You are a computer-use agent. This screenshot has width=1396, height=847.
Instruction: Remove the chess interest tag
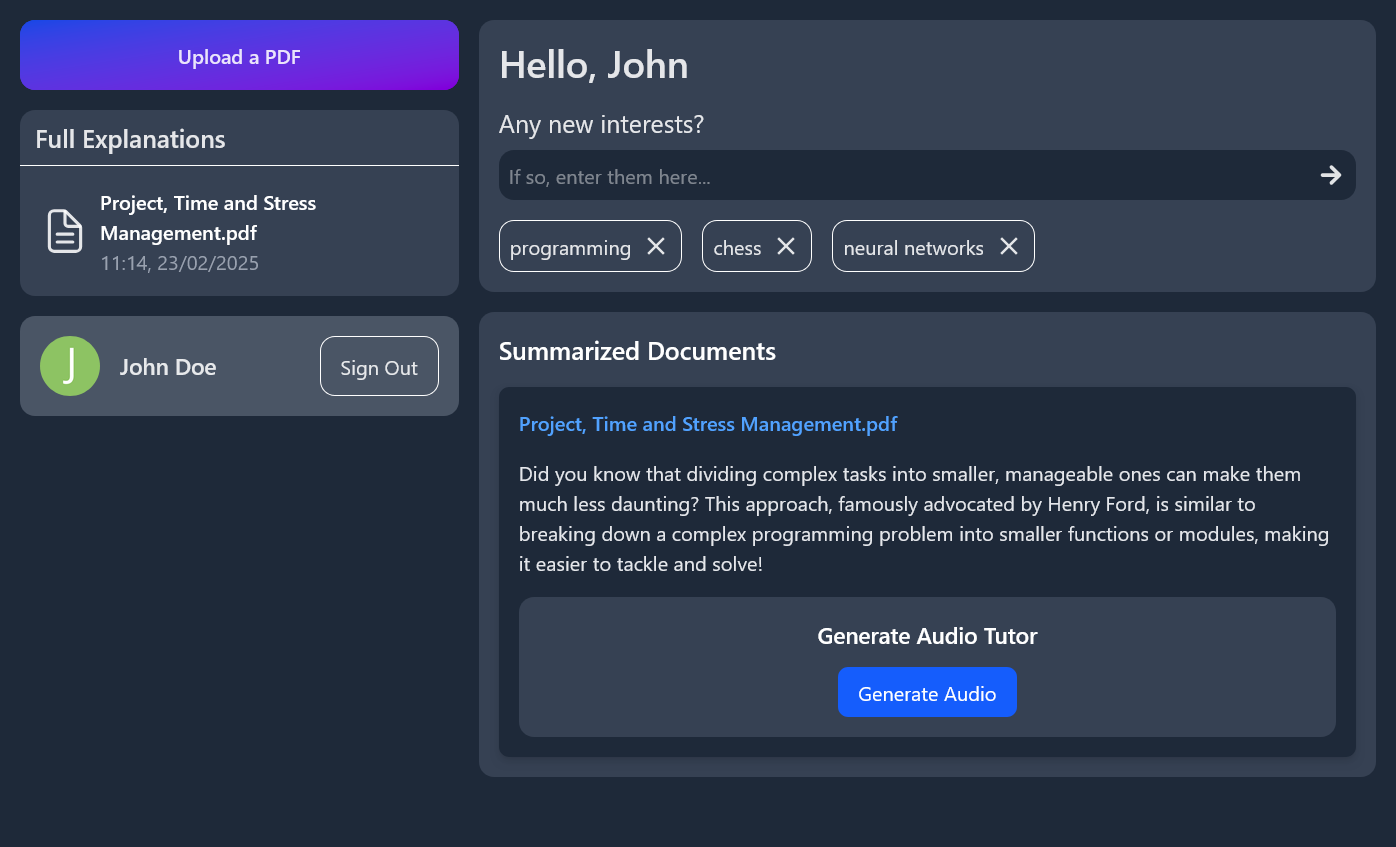click(x=786, y=246)
